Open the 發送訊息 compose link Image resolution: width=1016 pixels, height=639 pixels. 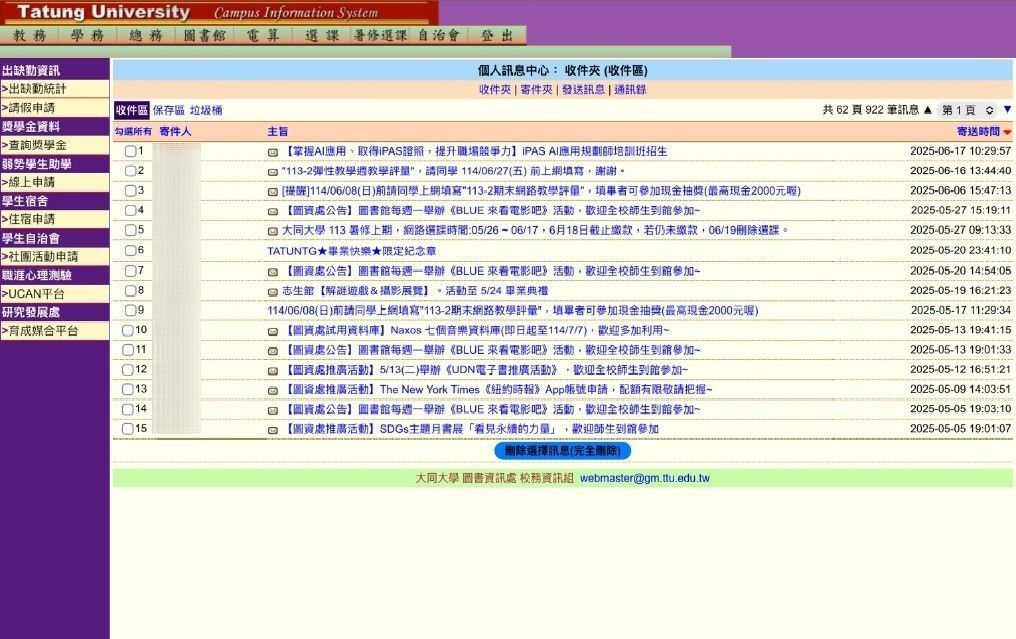coord(583,89)
